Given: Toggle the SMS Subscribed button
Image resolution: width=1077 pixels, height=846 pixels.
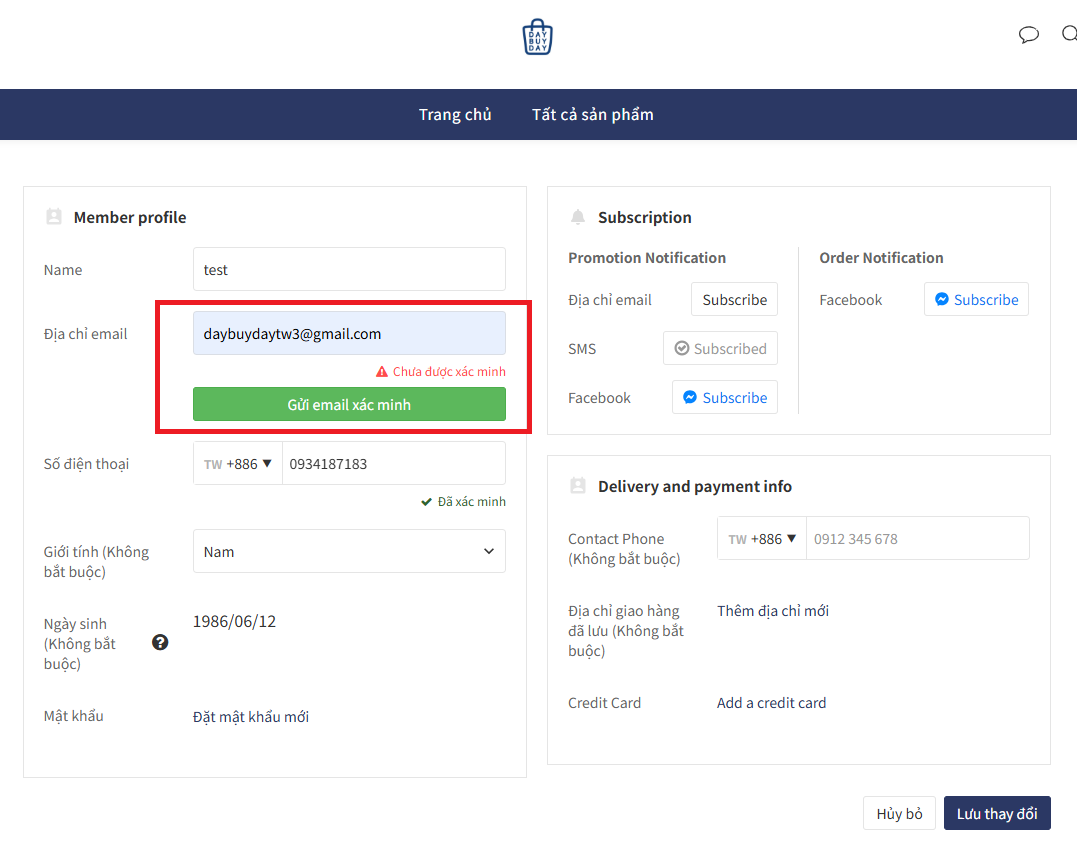Looking at the screenshot, I should 720,348.
